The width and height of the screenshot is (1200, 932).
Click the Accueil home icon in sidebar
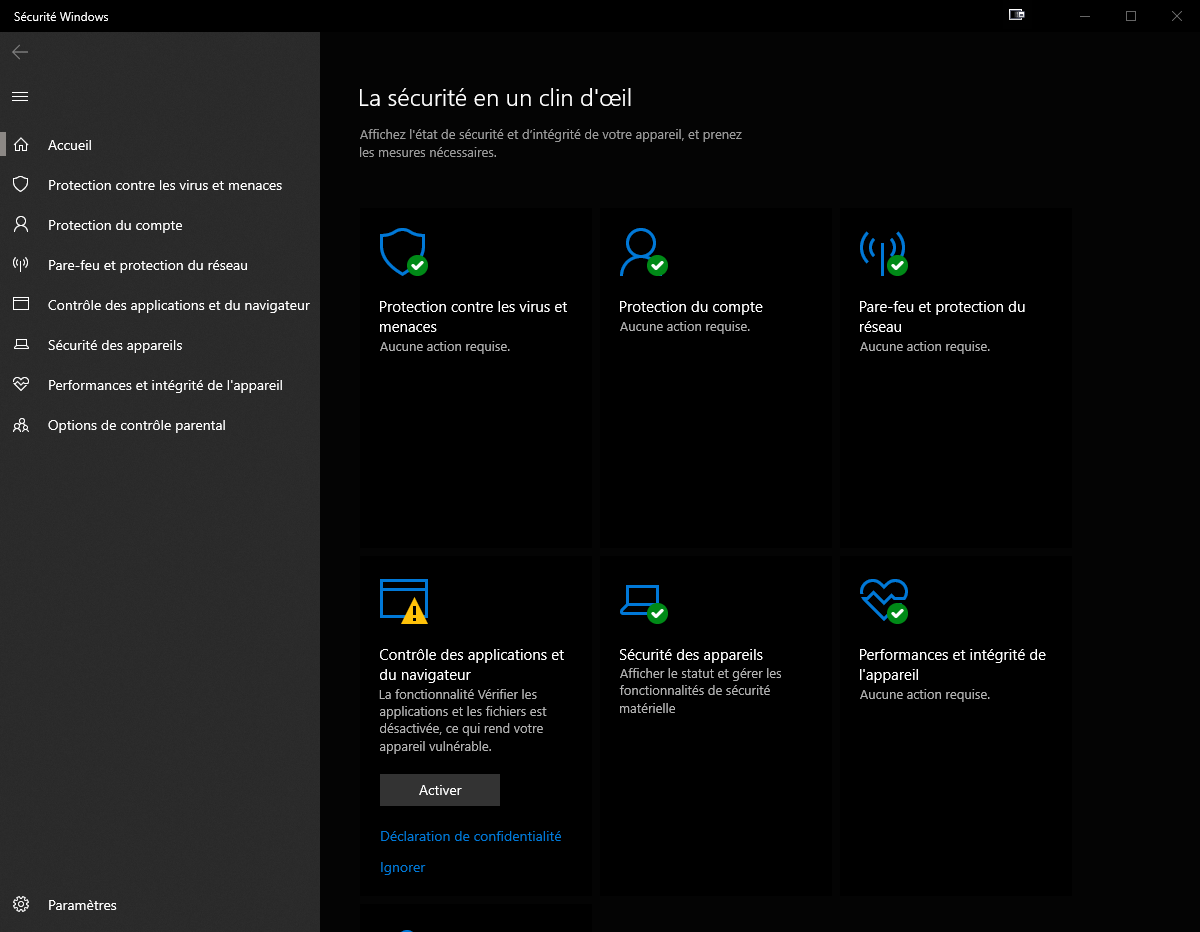20,145
